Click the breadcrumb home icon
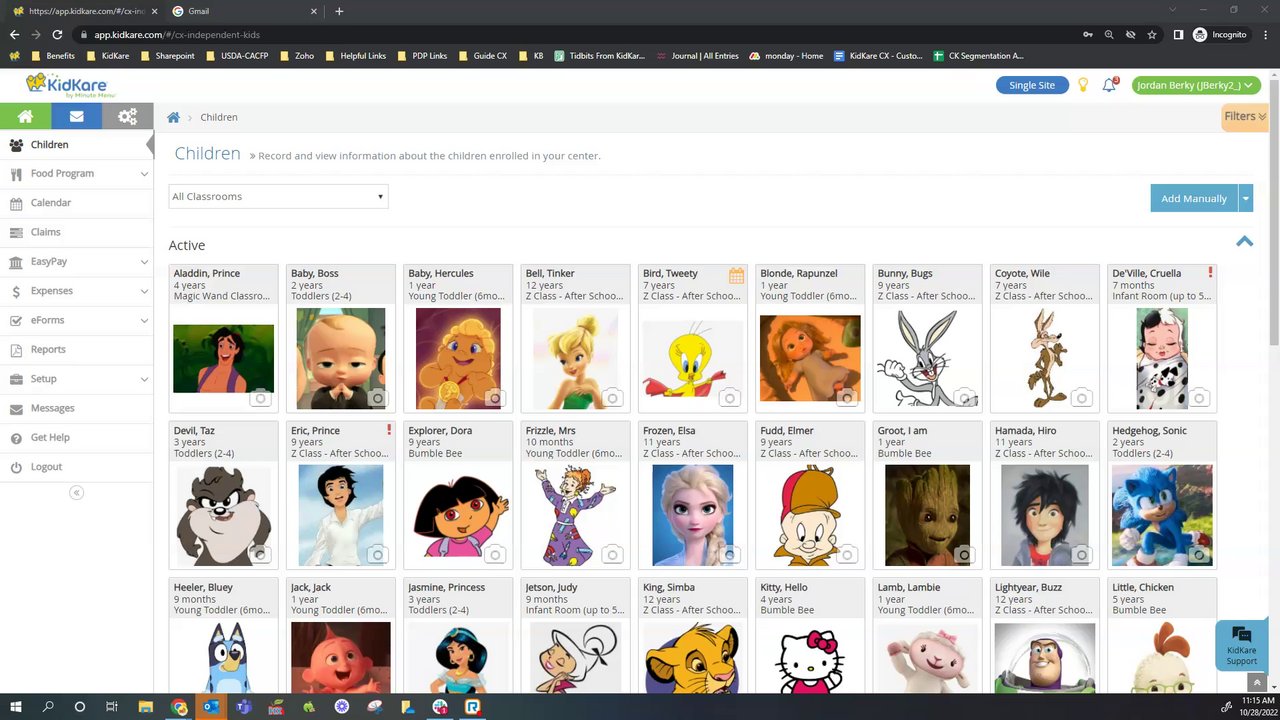 click(x=173, y=117)
